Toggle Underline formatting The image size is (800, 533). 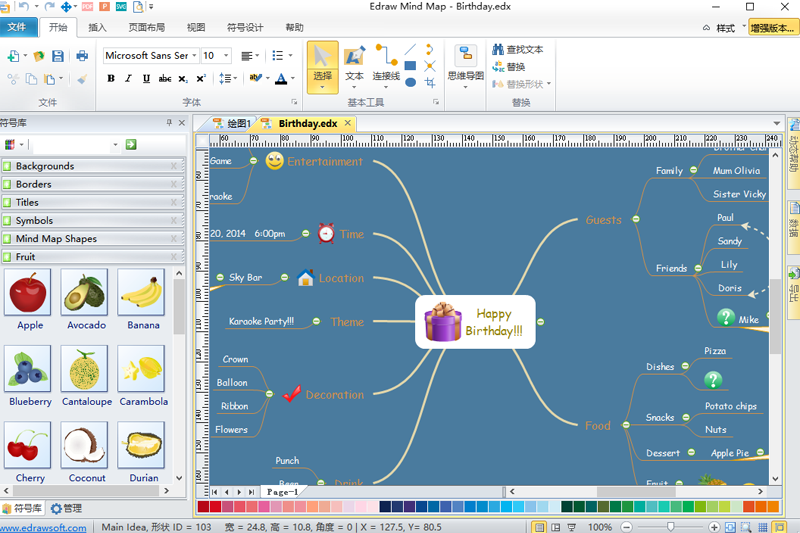[148, 79]
